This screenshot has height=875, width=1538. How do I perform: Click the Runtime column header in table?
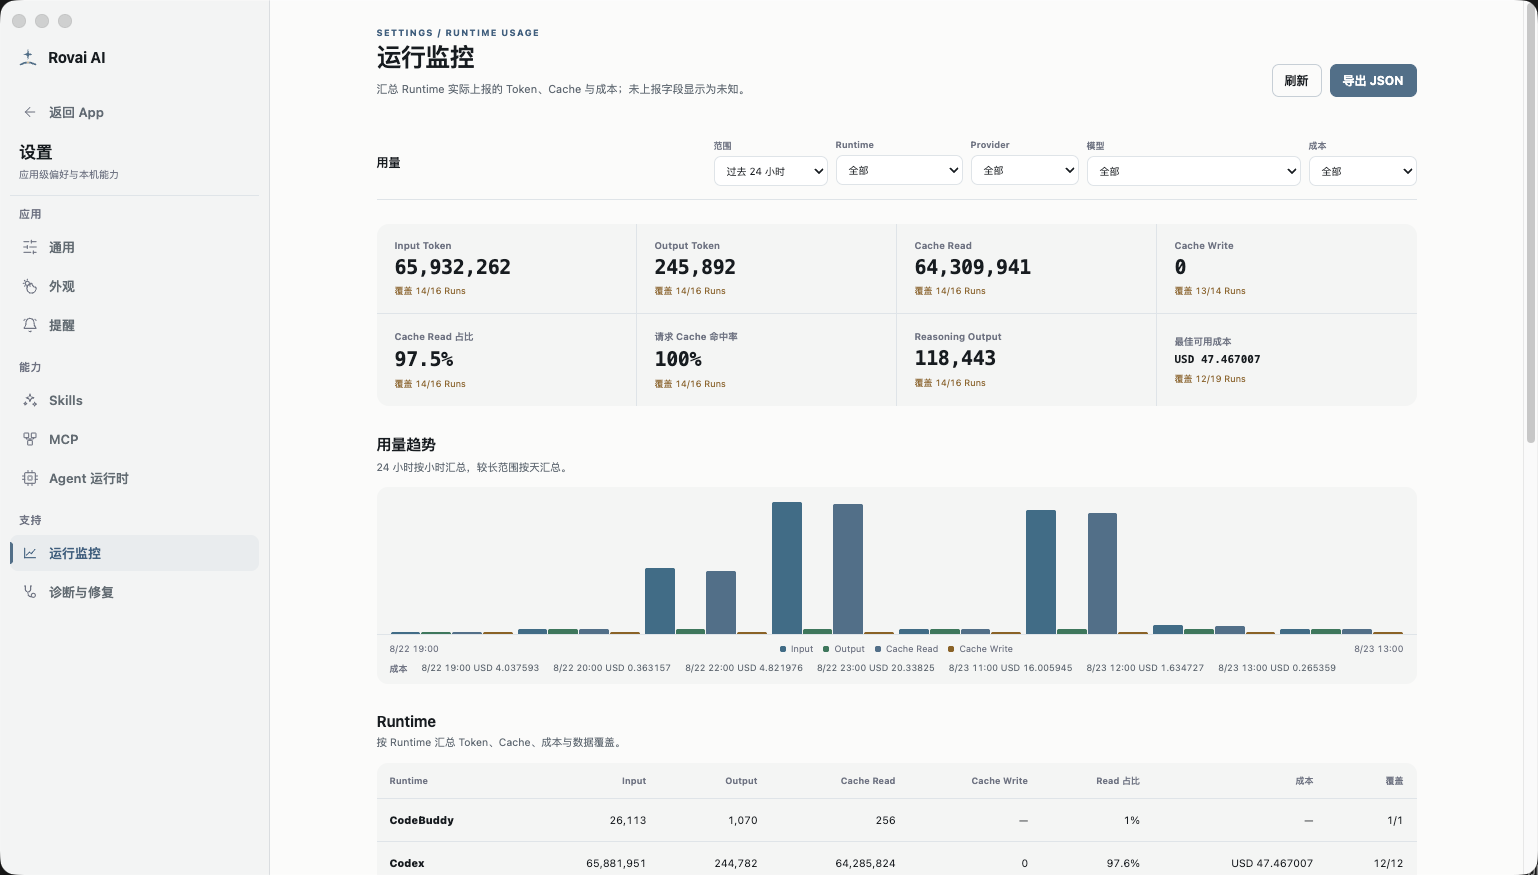(x=409, y=781)
